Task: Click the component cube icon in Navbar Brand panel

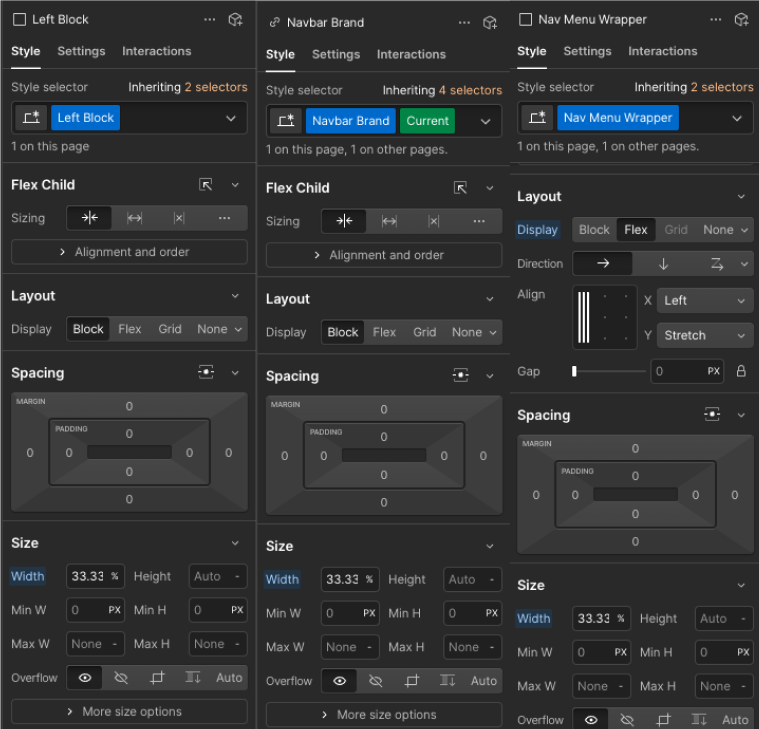Action: coord(490,23)
